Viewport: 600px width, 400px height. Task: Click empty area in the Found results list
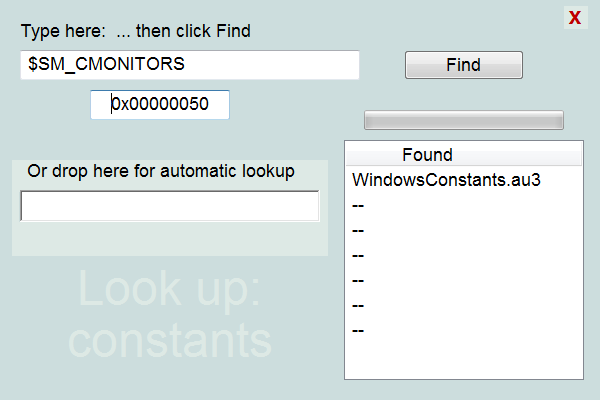(464, 358)
